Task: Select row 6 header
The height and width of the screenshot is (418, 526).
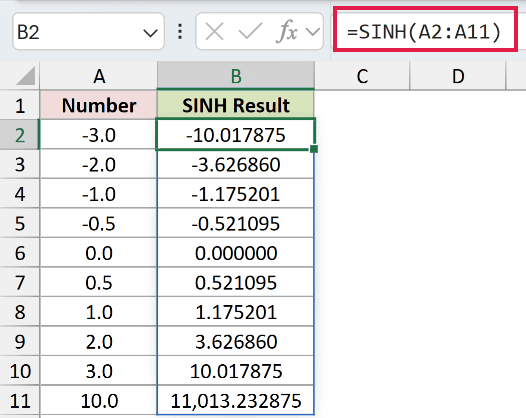Action: [x=19, y=253]
